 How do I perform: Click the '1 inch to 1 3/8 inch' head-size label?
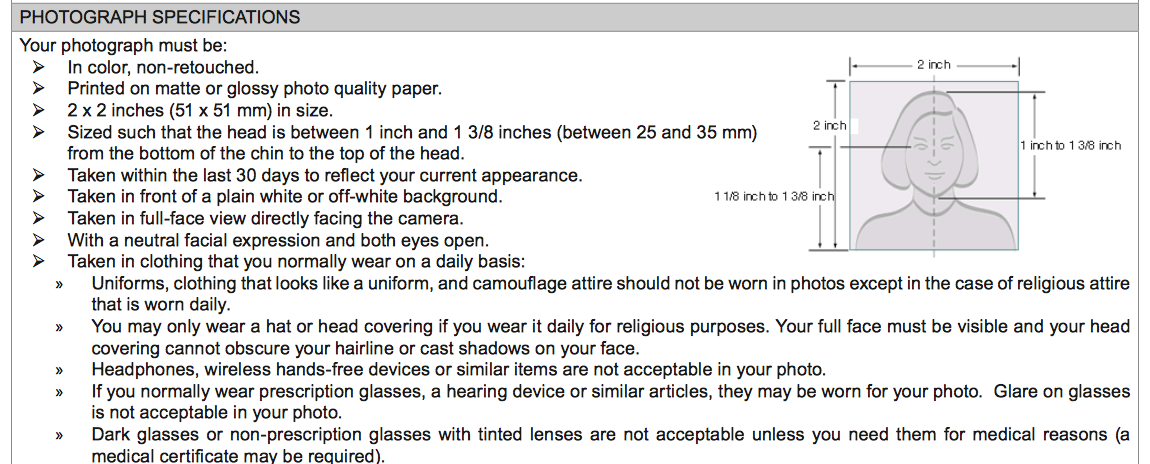coord(1070,145)
